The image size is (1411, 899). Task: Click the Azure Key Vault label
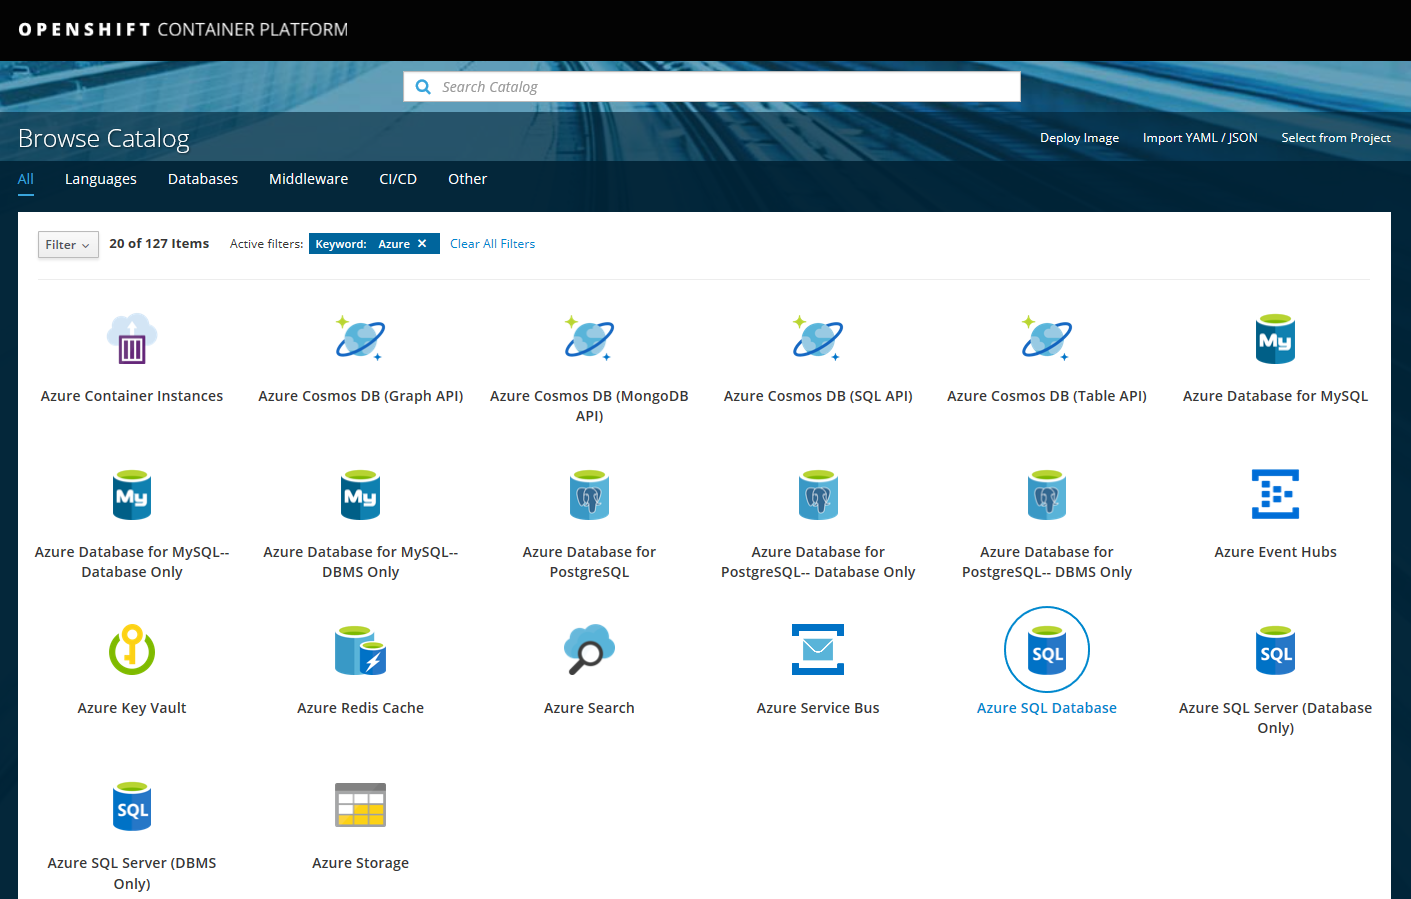point(132,708)
